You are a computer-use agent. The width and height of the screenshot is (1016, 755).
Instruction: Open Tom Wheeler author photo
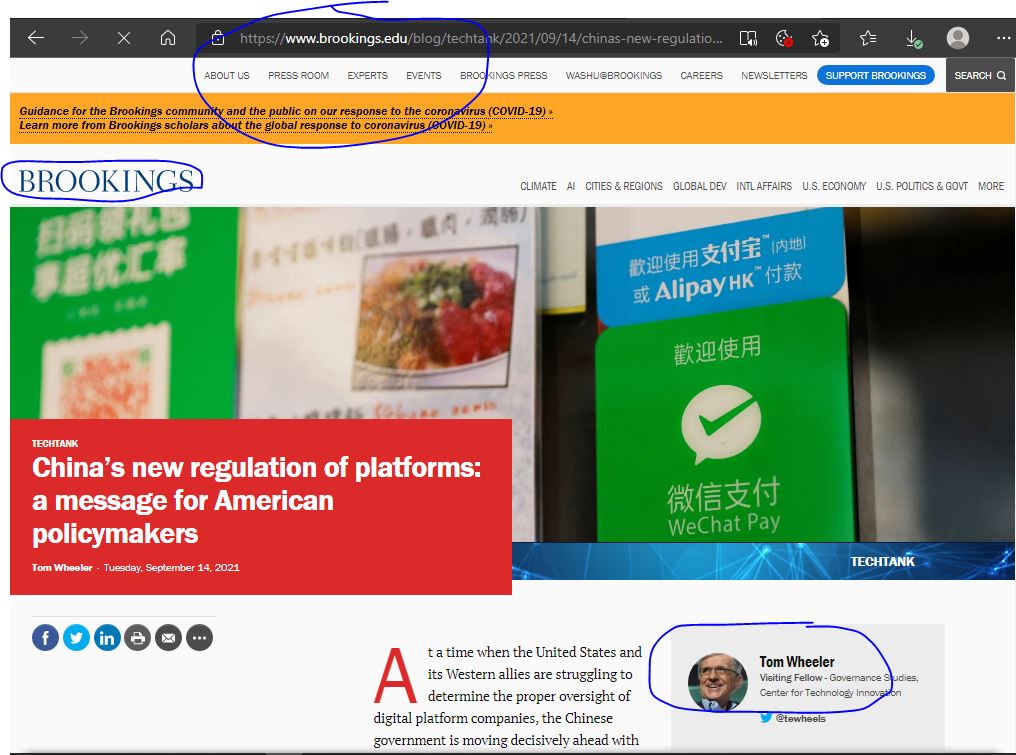[717, 682]
